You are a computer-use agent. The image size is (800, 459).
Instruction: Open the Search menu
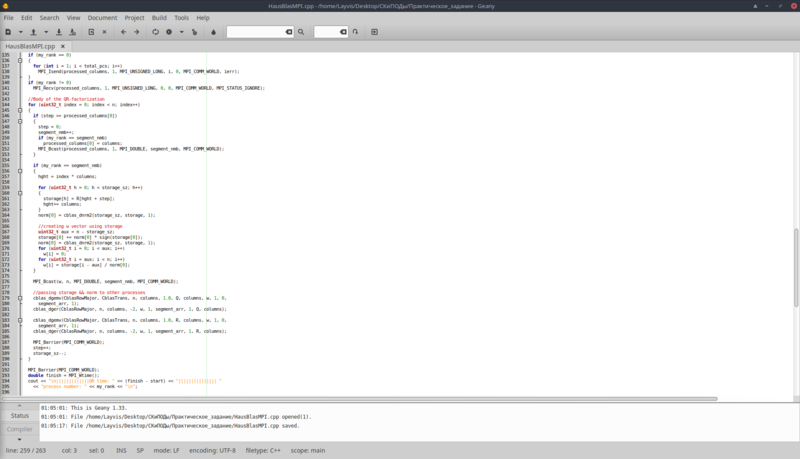(x=49, y=18)
